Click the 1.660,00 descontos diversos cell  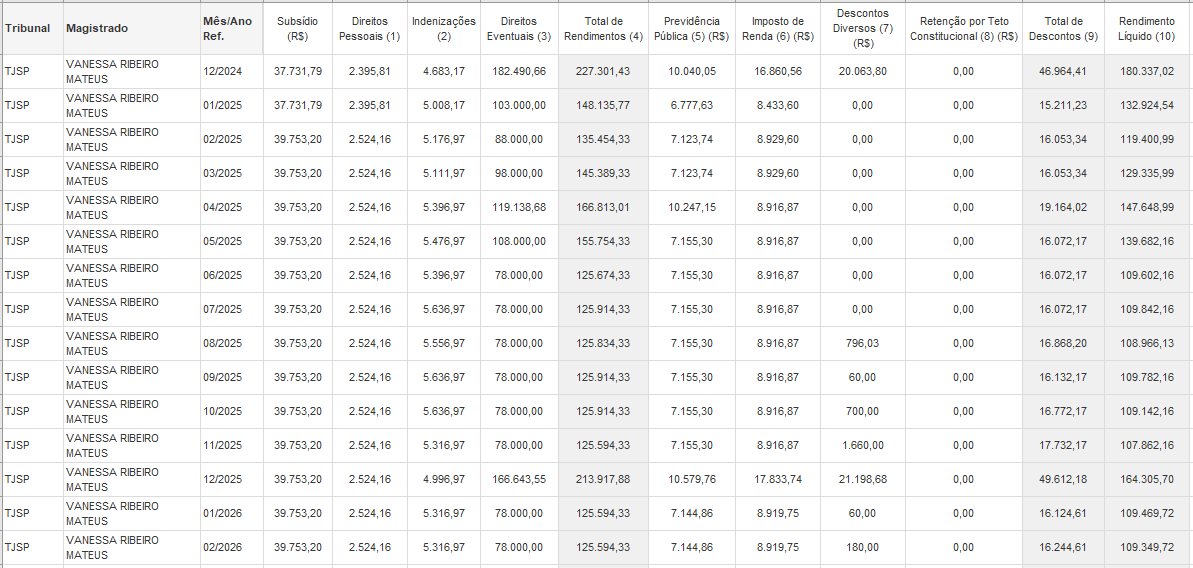pyautogui.click(x=863, y=445)
